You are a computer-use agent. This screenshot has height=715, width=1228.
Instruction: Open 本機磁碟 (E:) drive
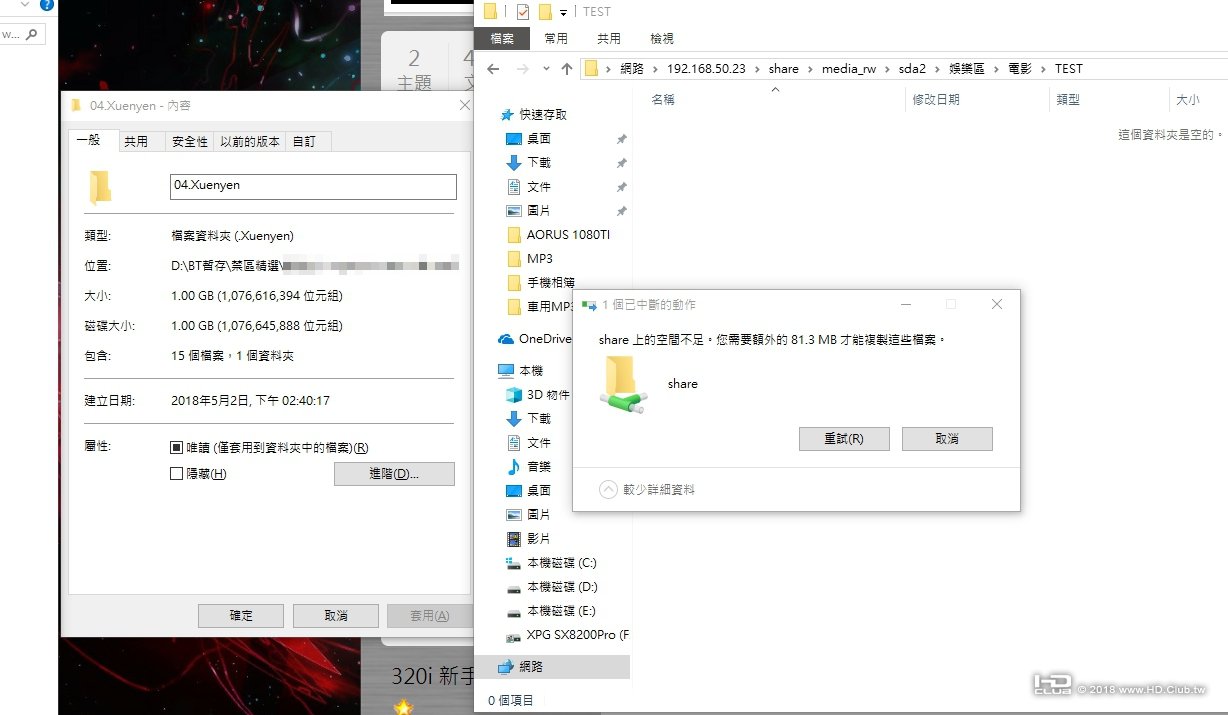pyautogui.click(x=561, y=611)
